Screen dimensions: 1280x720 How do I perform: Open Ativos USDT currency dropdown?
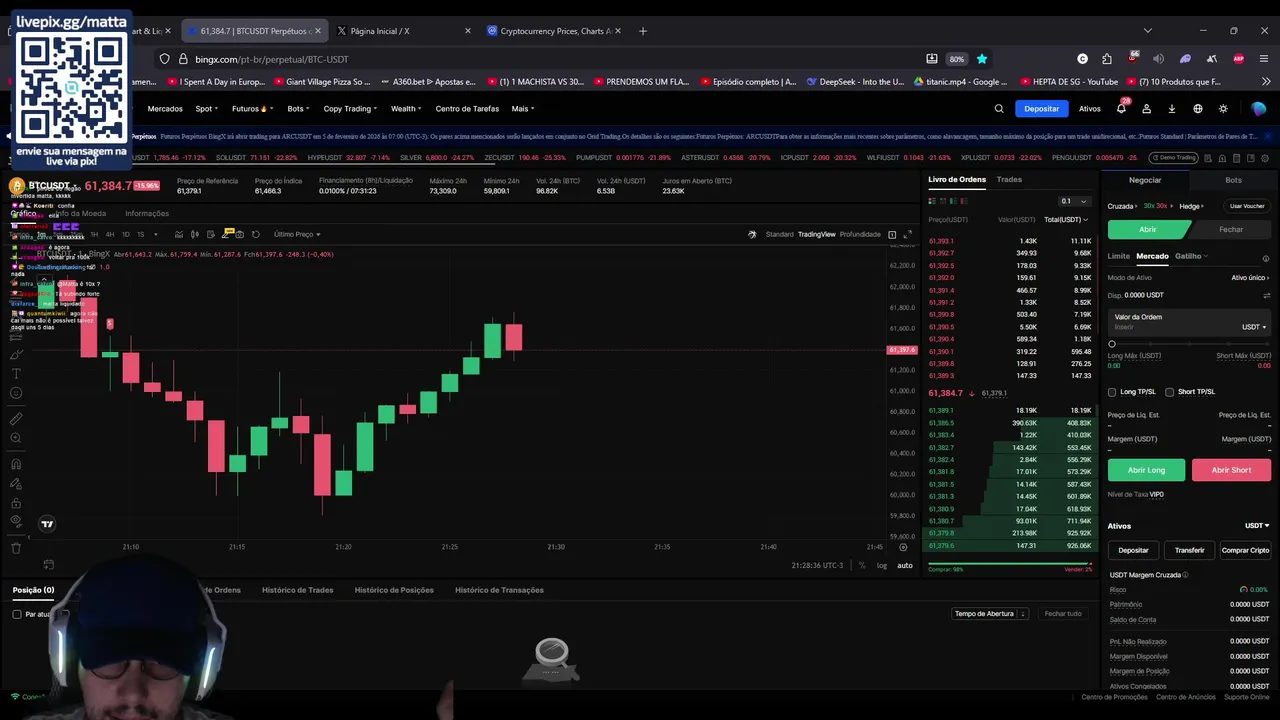point(1257,526)
